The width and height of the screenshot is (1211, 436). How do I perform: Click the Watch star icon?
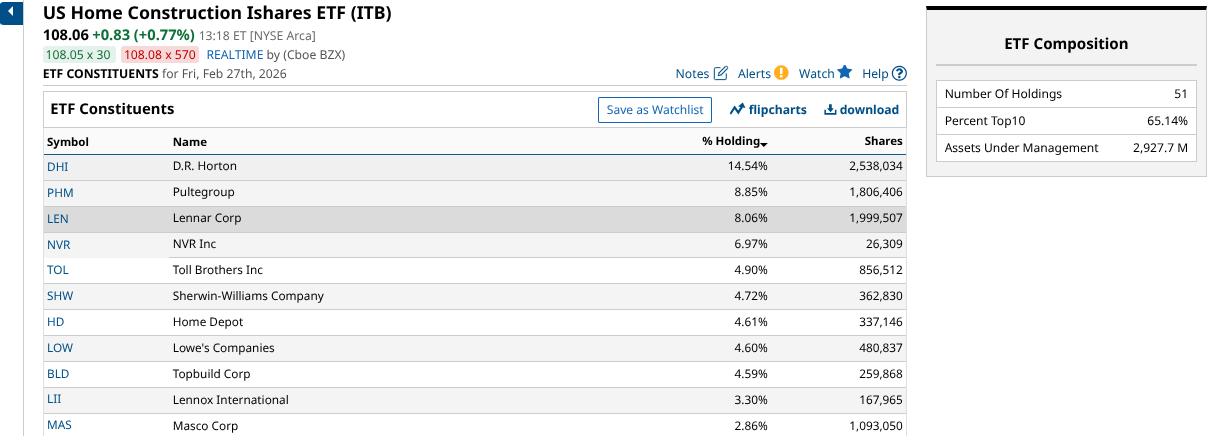click(x=845, y=73)
